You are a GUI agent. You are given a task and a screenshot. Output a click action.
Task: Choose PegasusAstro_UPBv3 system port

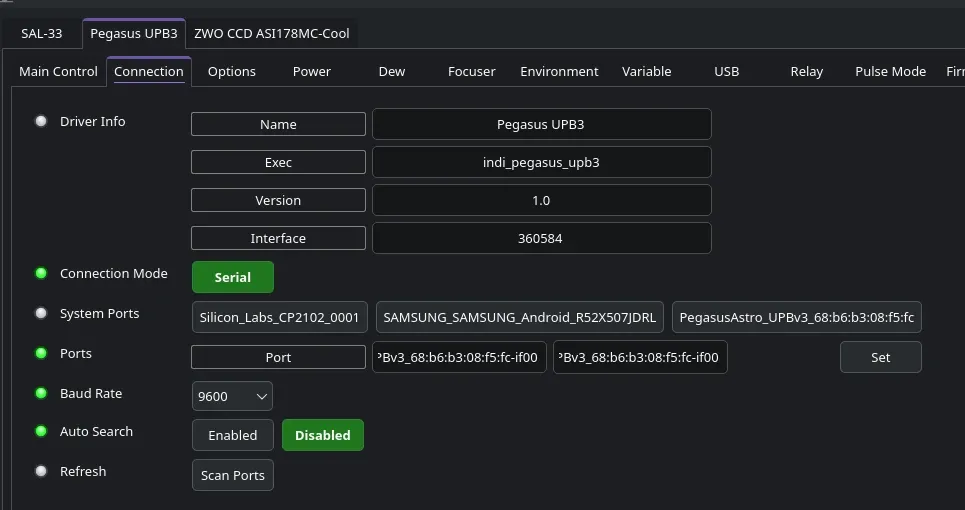[796, 317]
